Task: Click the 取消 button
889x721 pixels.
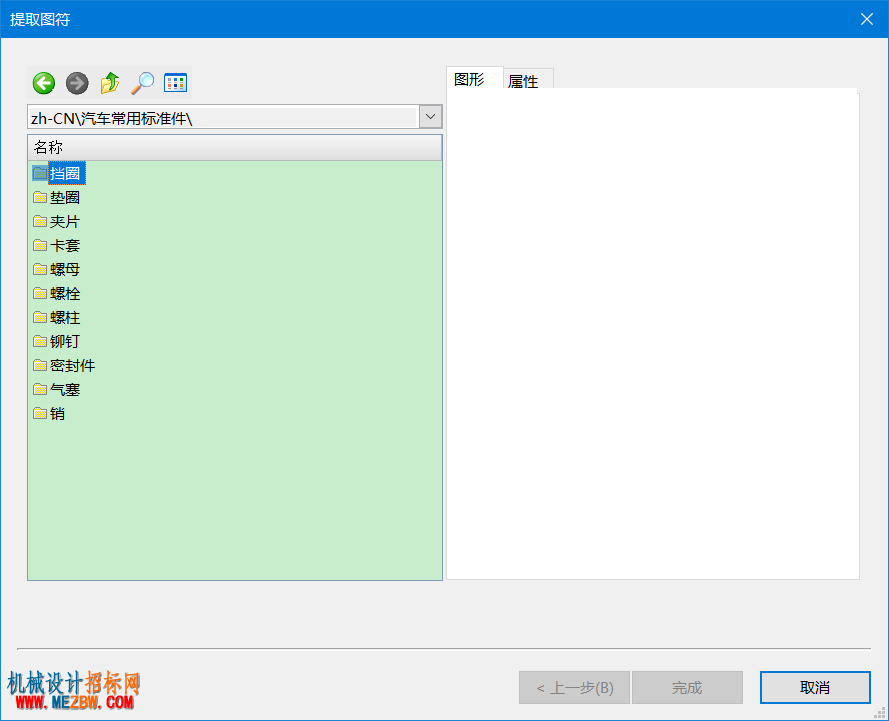Action: point(815,688)
